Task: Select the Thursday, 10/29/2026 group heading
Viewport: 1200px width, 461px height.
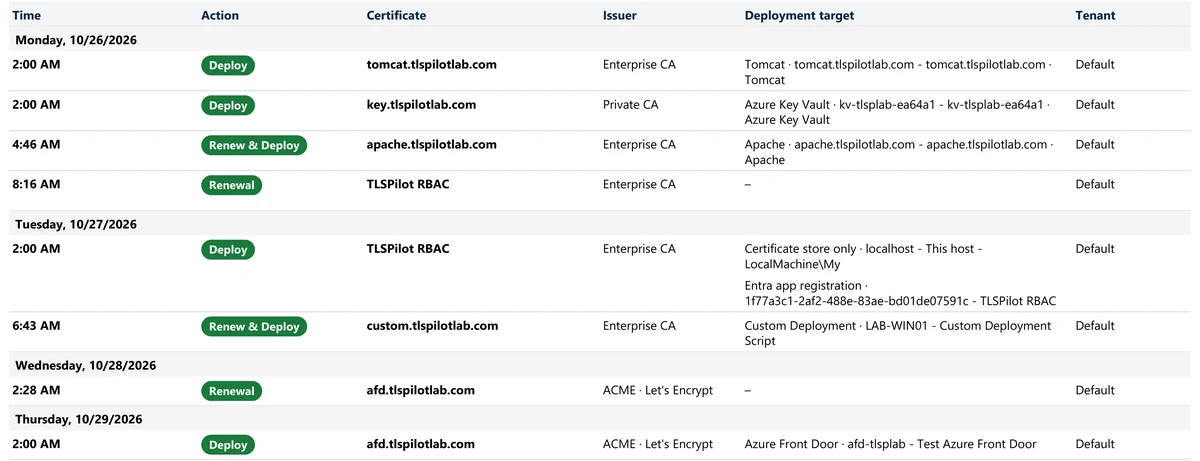Action: click(79, 419)
